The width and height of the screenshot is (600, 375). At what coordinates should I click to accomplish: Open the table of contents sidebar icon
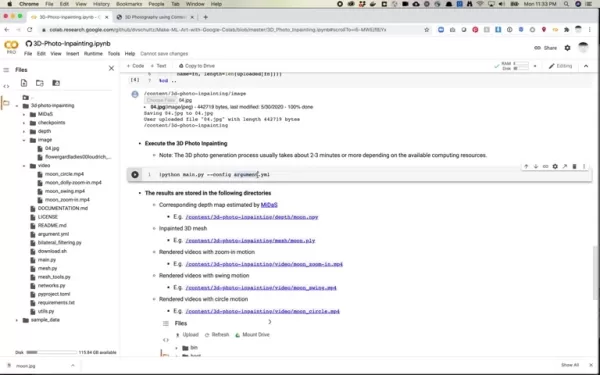[6, 70]
